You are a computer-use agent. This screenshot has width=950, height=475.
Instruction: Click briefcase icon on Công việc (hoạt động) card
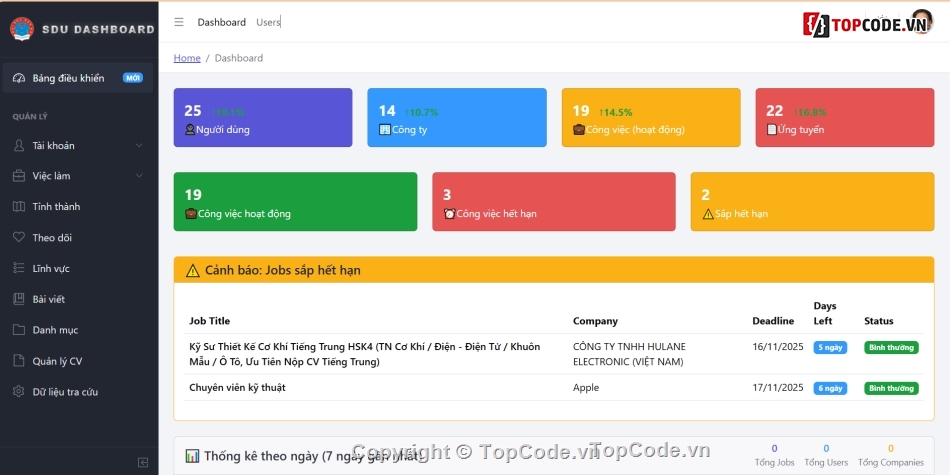click(x=579, y=130)
